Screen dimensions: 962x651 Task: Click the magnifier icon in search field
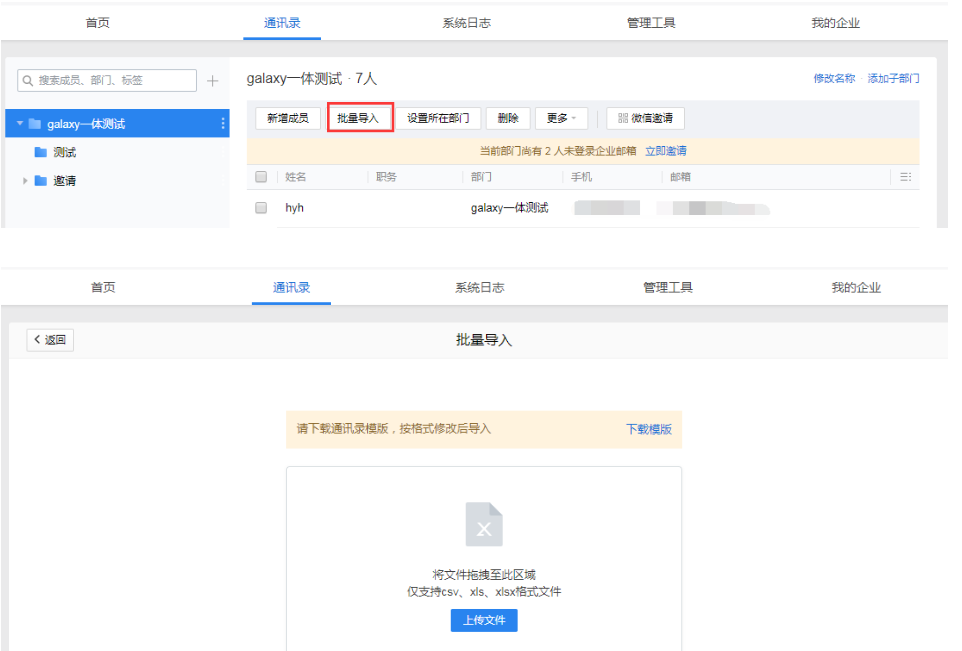coord(29,81)
